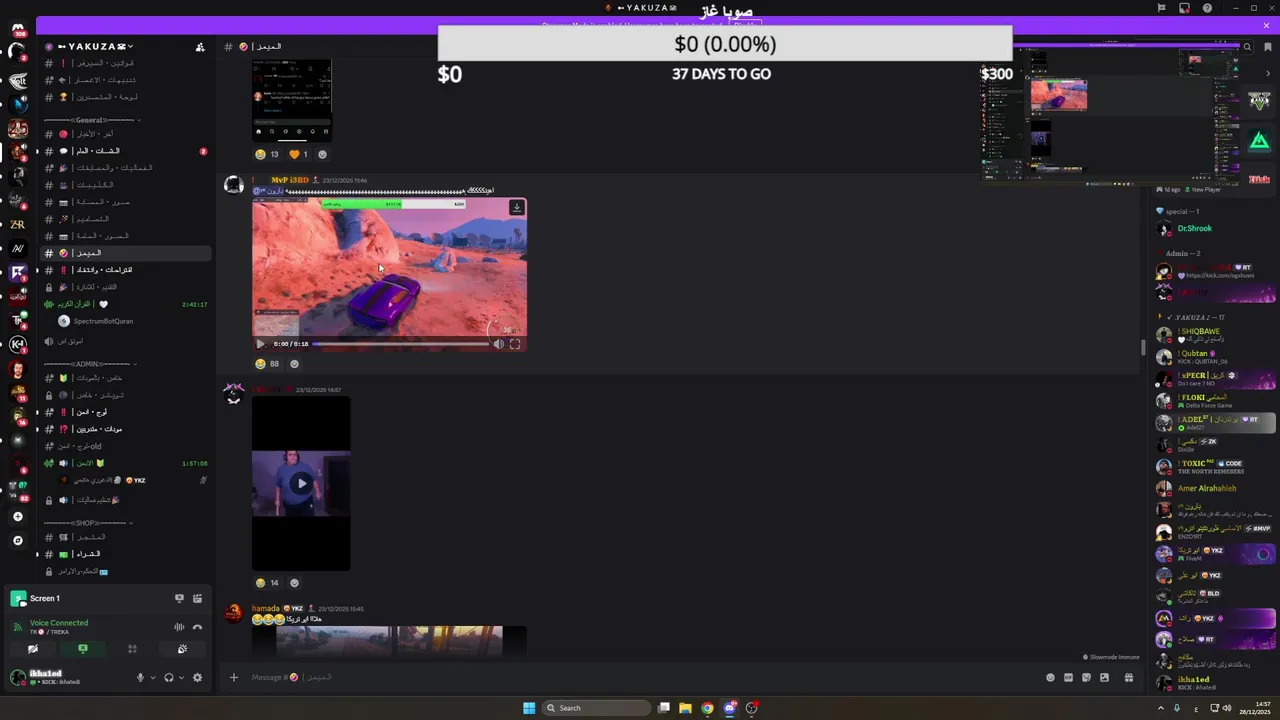
Task: Open headphone output options chevron
Action: (181, 677)
